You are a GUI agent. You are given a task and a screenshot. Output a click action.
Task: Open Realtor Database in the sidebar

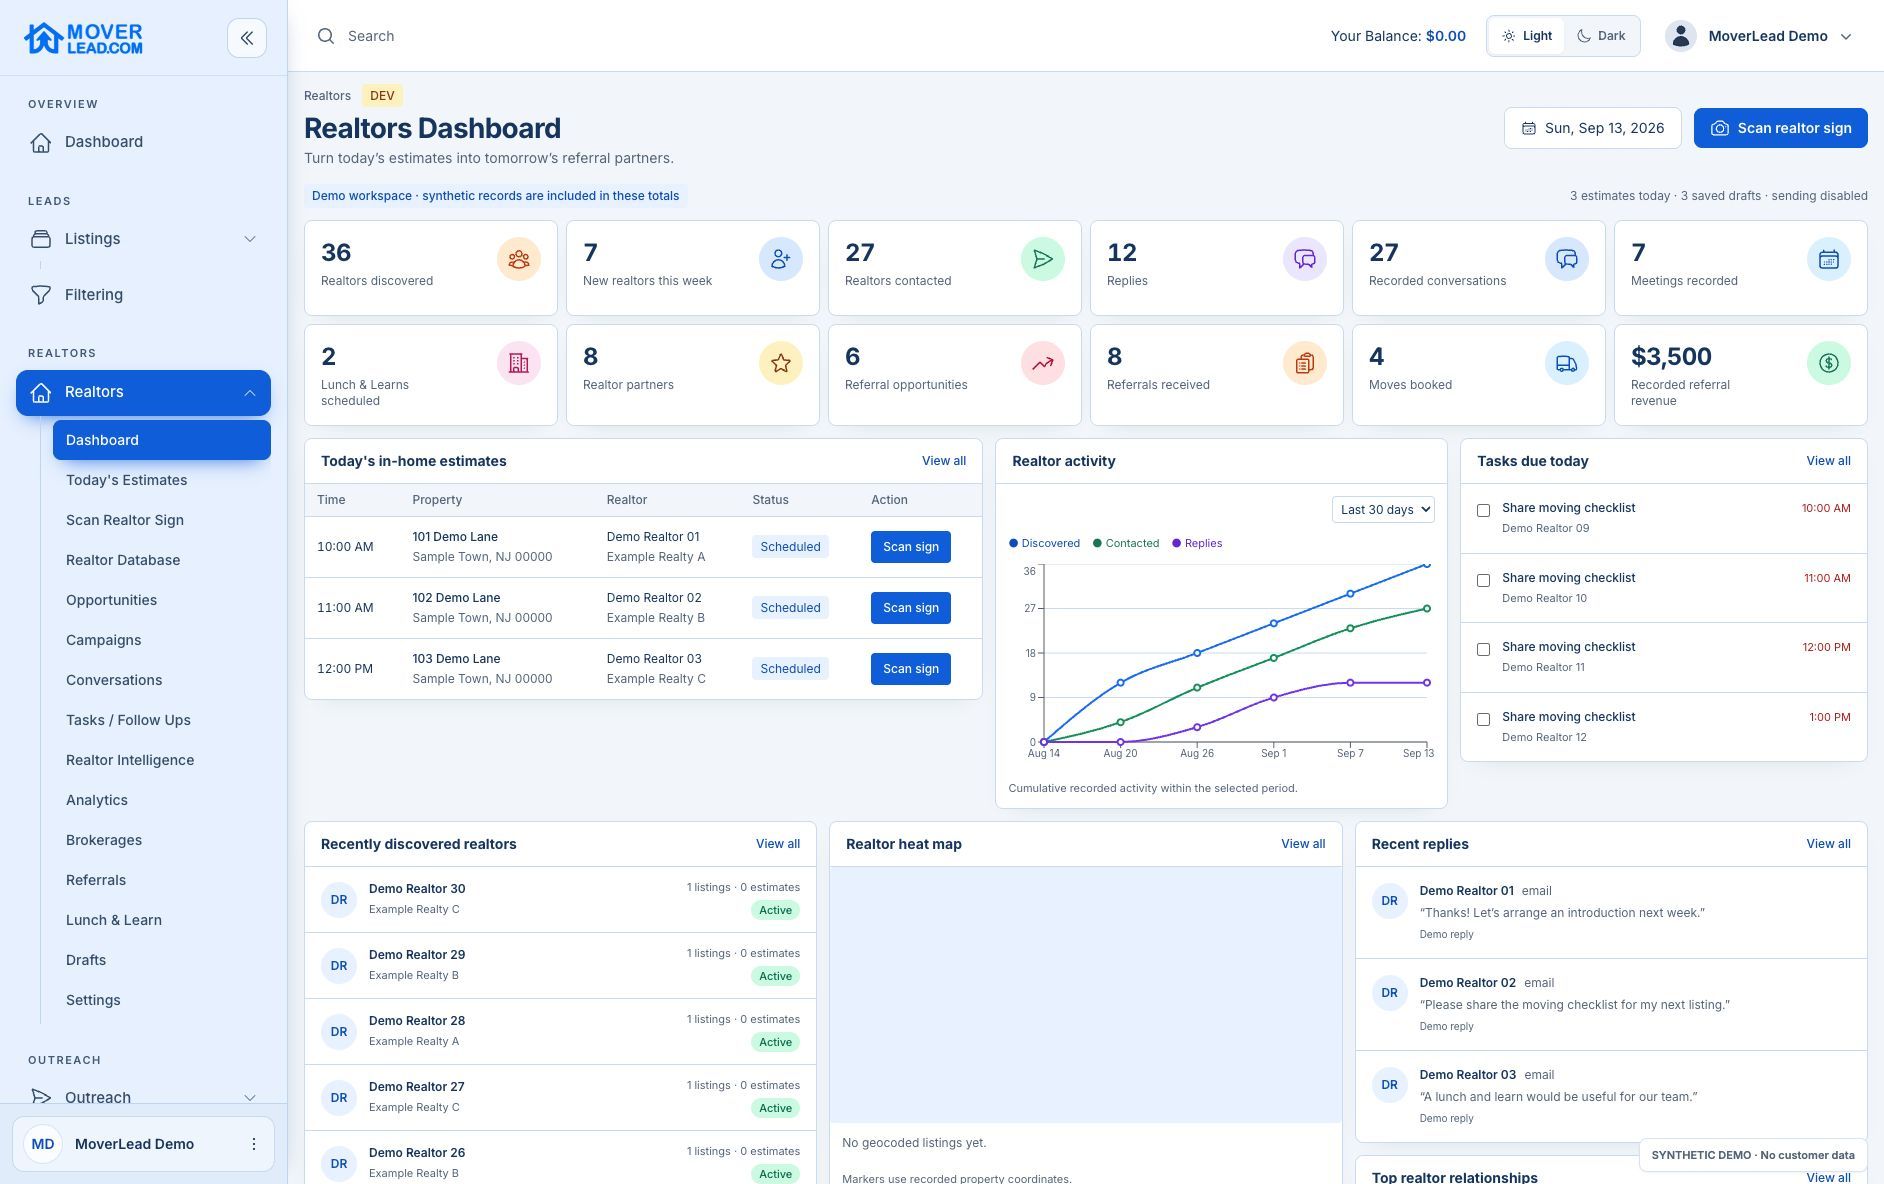(x=123, y=560)
